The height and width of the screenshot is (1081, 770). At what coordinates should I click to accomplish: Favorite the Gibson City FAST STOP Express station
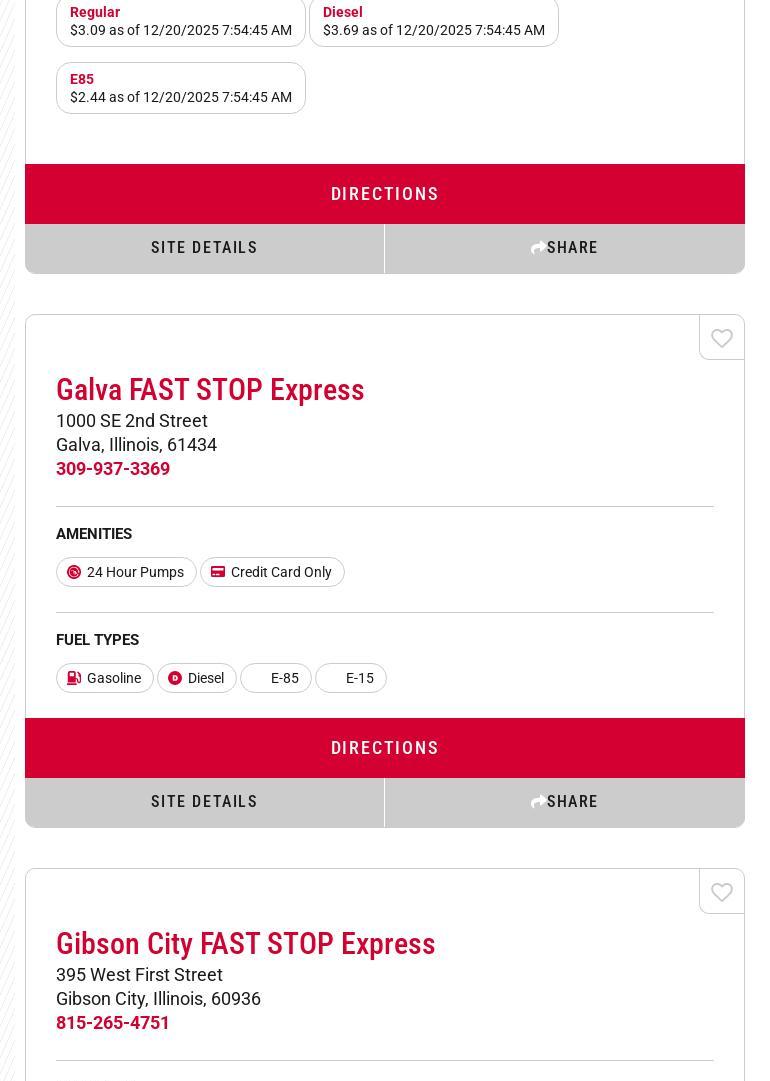coord(721,892)
